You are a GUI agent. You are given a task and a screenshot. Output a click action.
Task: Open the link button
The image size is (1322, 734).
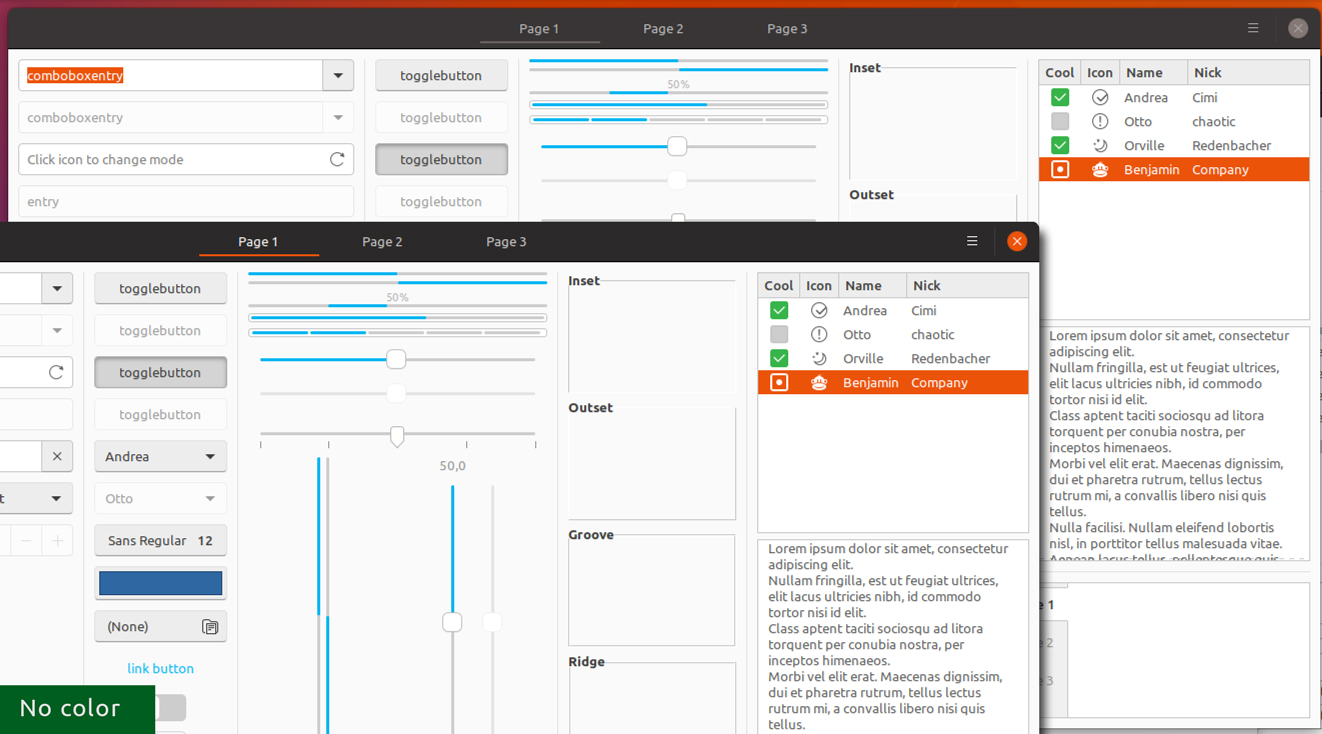(160, 668)
